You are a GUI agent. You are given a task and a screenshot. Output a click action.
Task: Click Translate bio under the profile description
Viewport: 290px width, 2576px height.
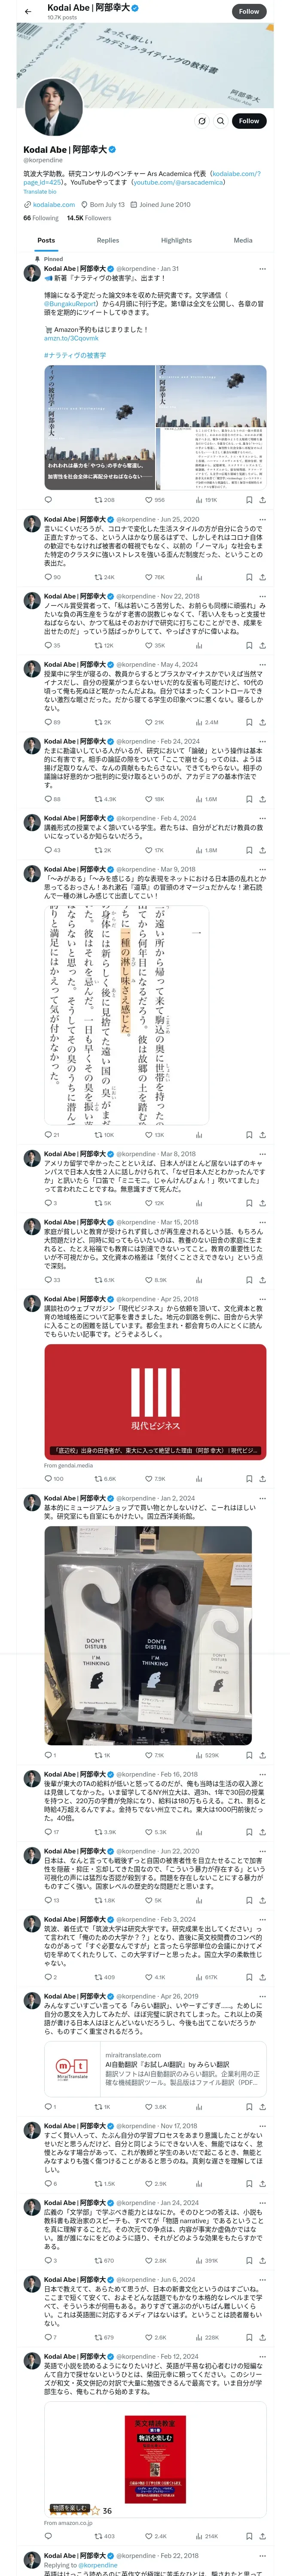pyautogui.click(x=40, y=192)
